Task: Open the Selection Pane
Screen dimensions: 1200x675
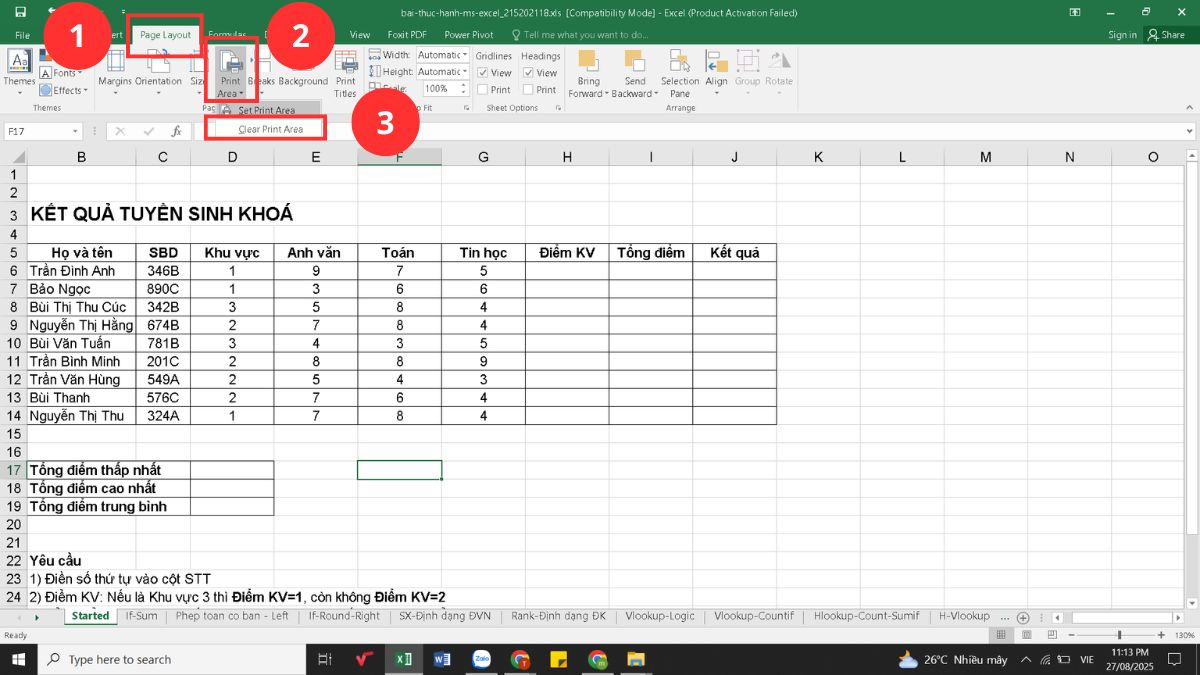Action: 680,72
